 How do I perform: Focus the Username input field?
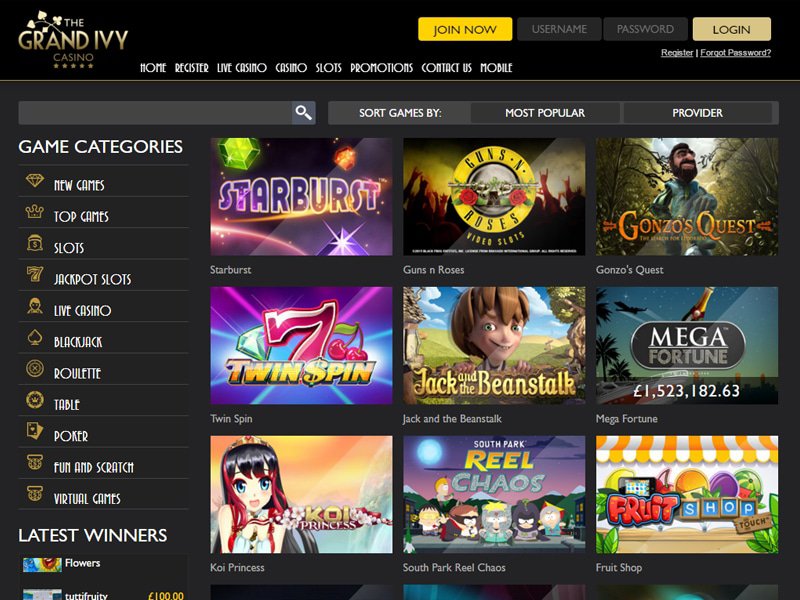559,29
